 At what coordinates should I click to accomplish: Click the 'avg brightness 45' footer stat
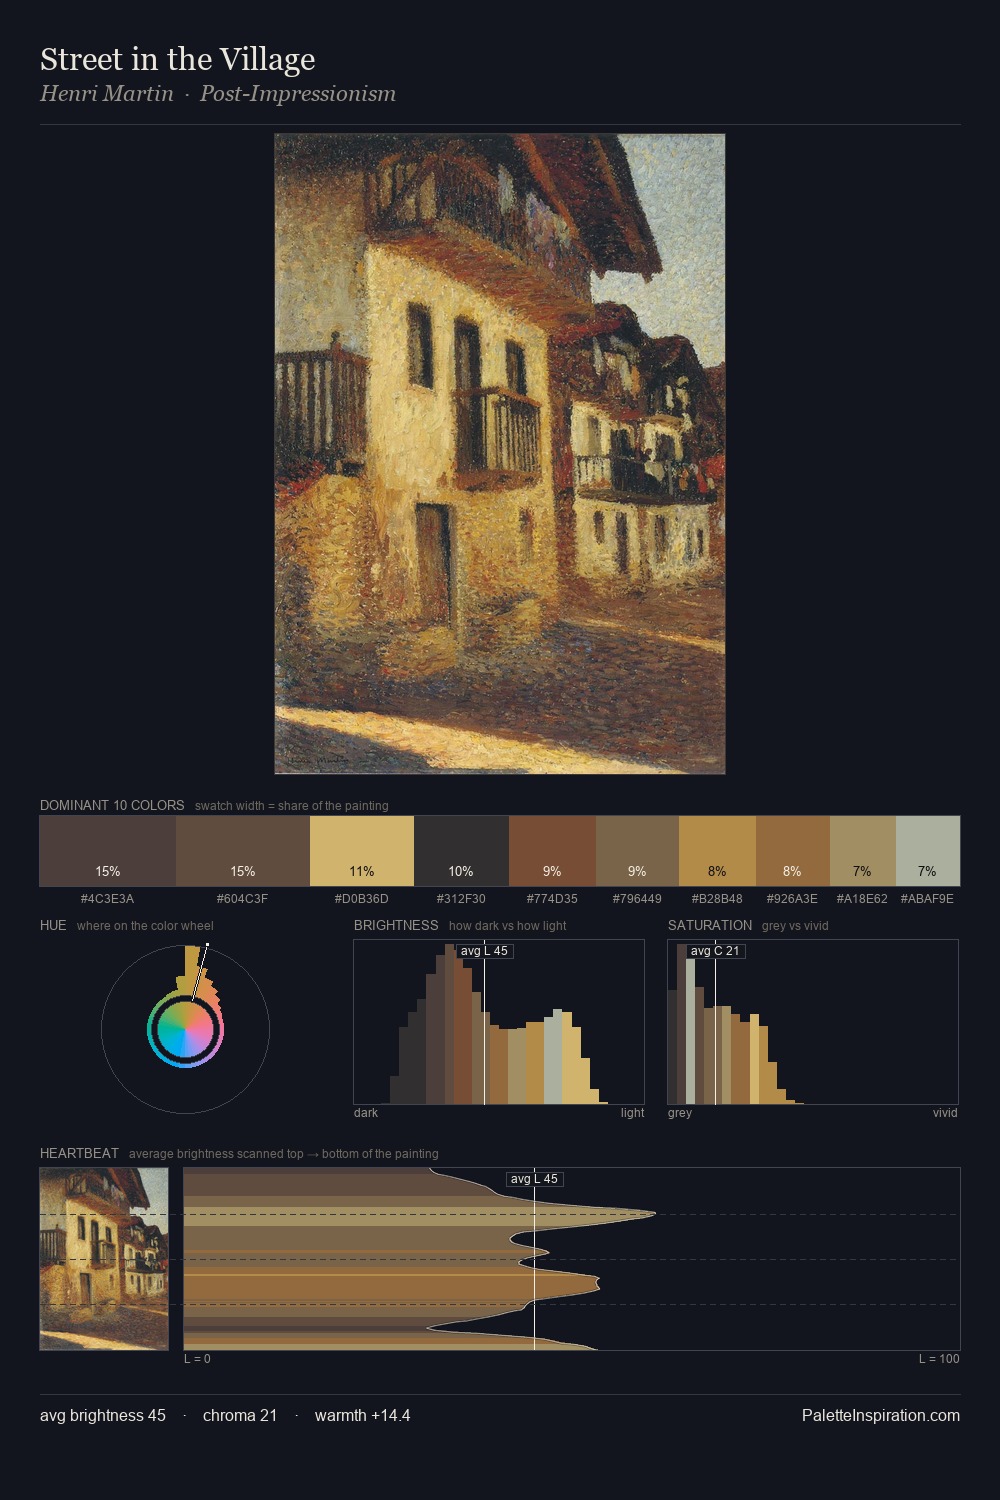[103, 1415]
